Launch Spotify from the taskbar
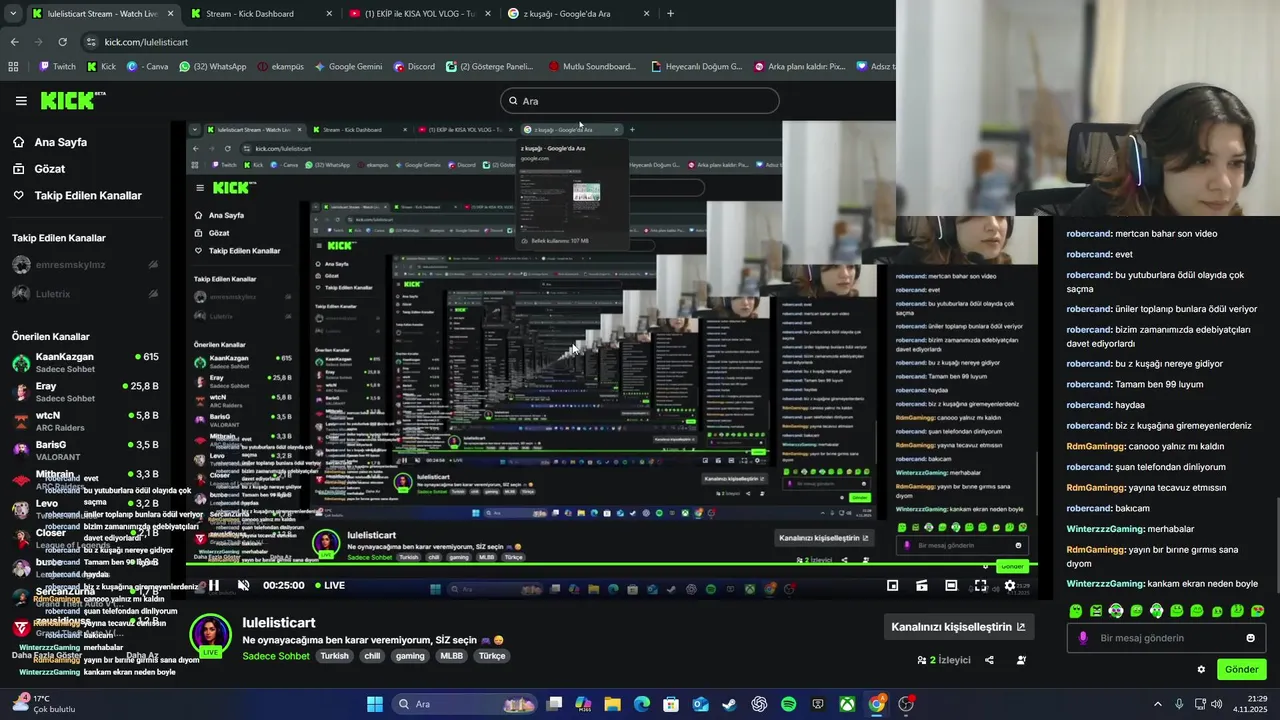The height and width of the screenshot is (720, 1280). point(788,704)
